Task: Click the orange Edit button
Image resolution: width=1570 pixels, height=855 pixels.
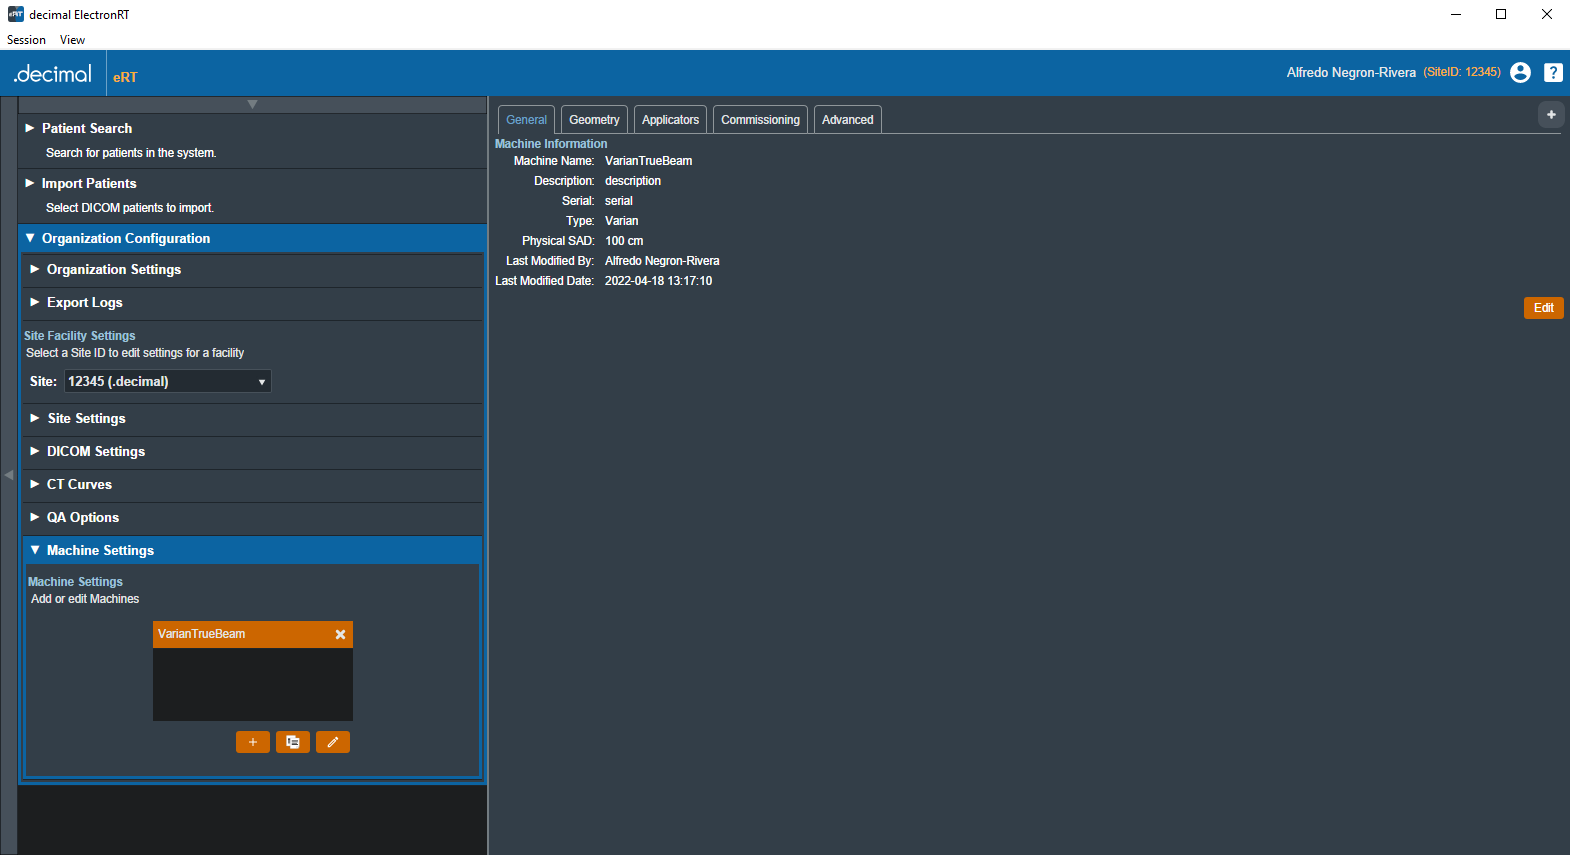Action: click(x=1543, y=308)
